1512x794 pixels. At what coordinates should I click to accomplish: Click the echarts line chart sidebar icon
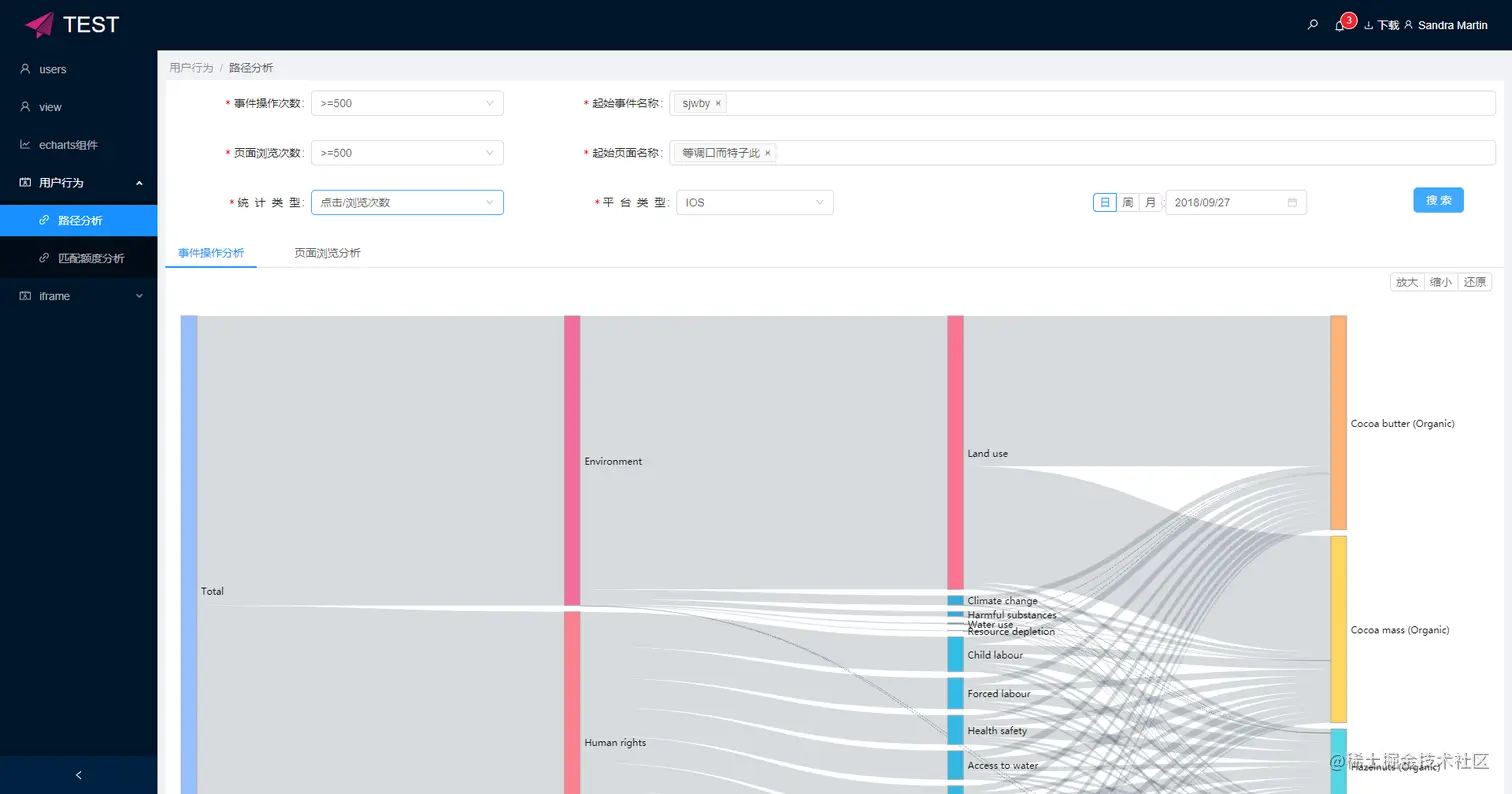tap(26, 145)
